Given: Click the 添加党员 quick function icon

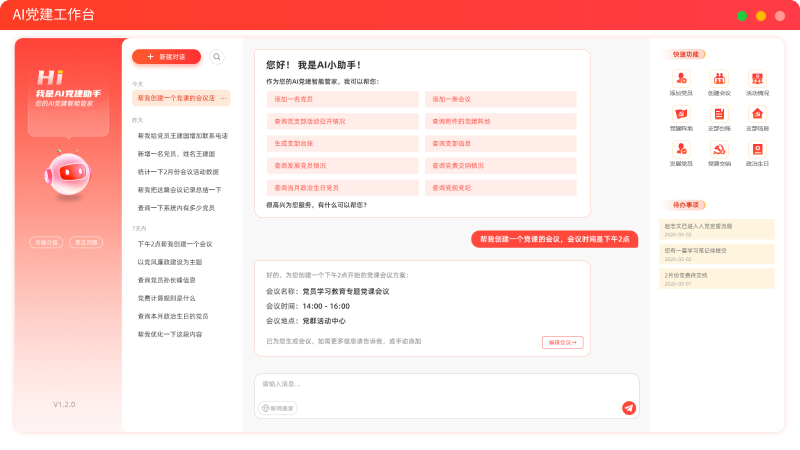Looking at the screenshot, I should (681, 79).
